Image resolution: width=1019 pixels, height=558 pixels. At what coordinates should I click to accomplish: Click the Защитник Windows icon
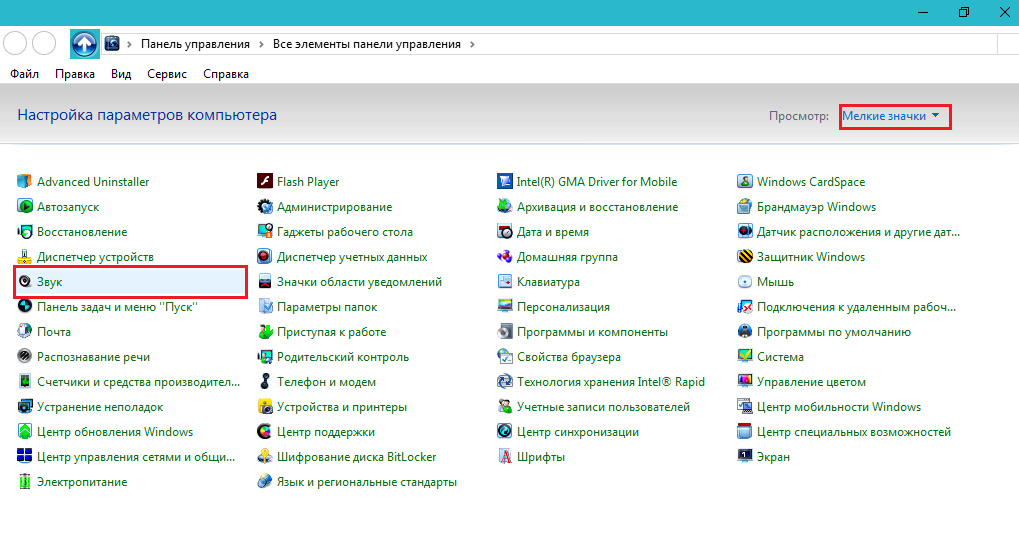pos(745,257)
